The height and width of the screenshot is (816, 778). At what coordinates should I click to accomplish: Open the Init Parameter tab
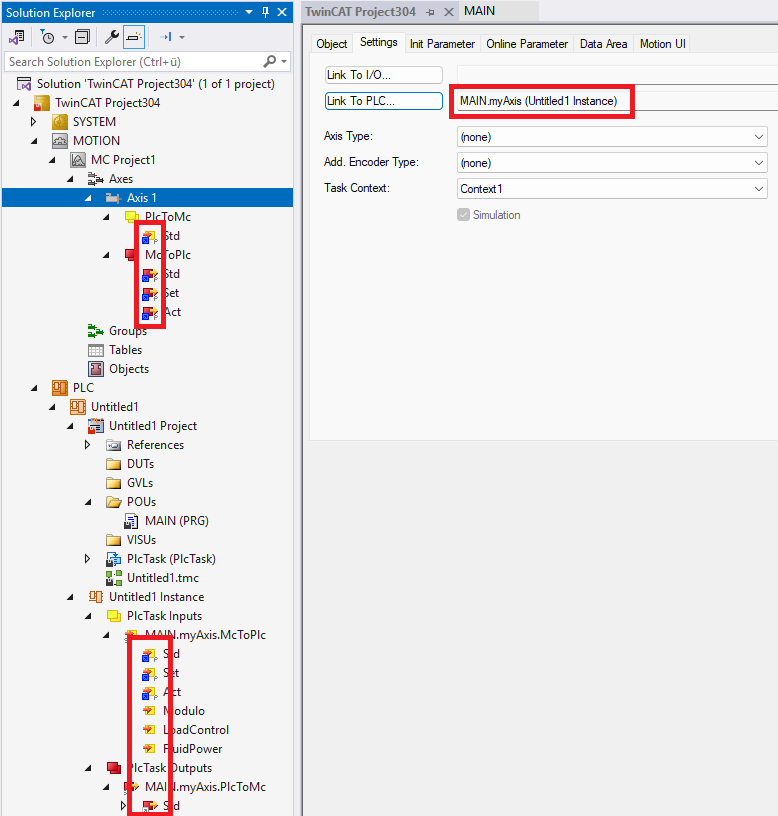click(442, 44)
